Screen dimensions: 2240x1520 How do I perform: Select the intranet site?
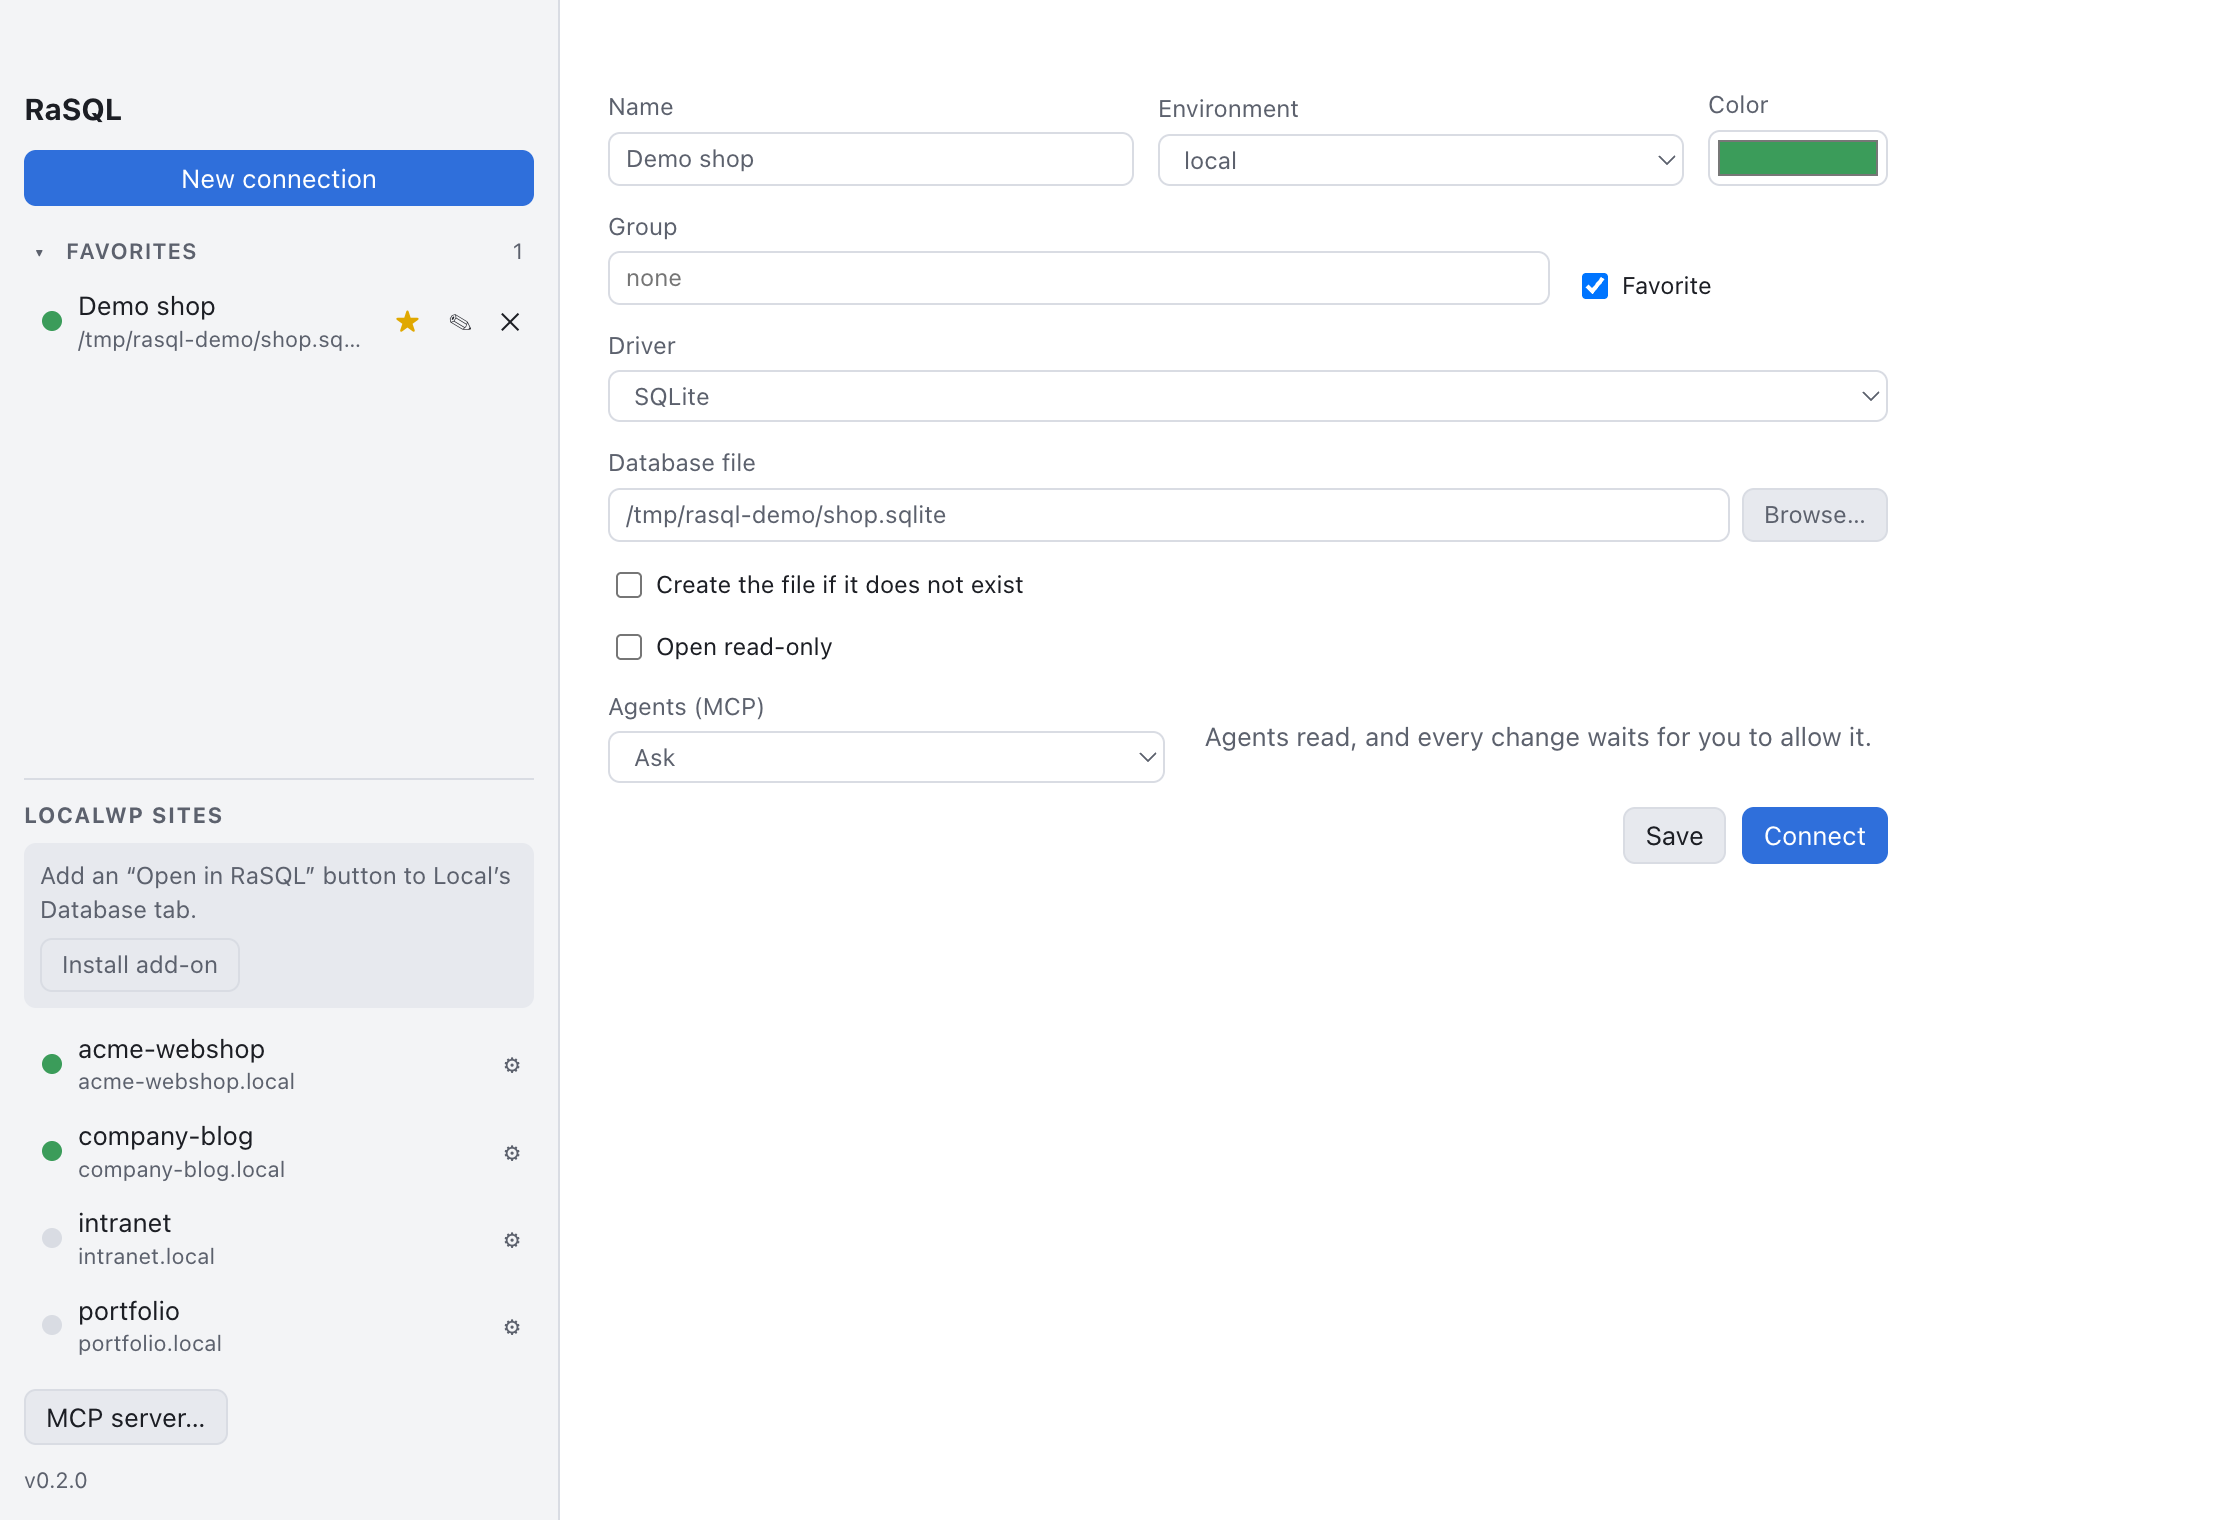pos(279,1239)
